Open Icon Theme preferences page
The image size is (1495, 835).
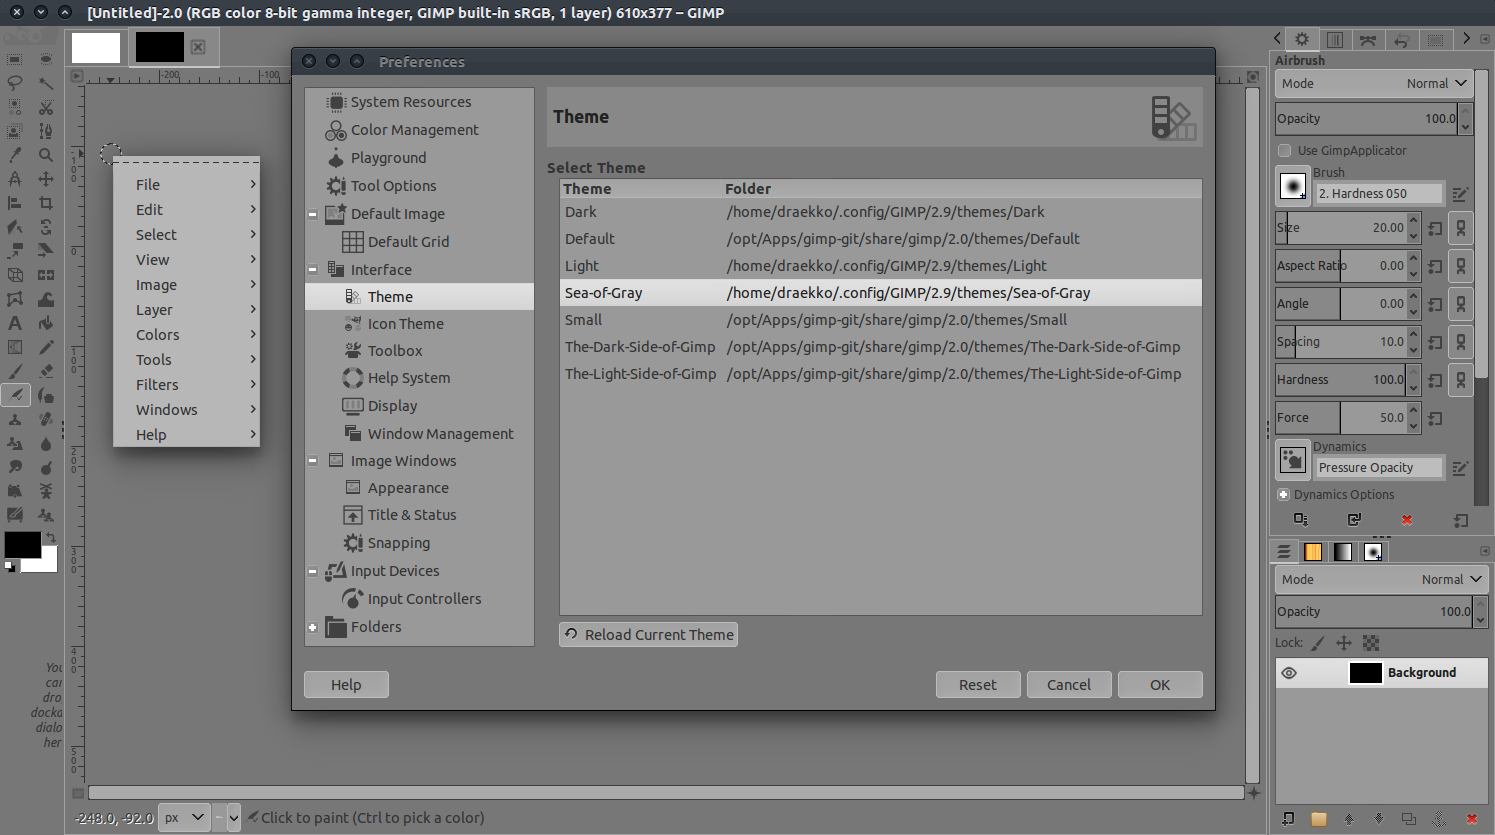tap(405, 324)
